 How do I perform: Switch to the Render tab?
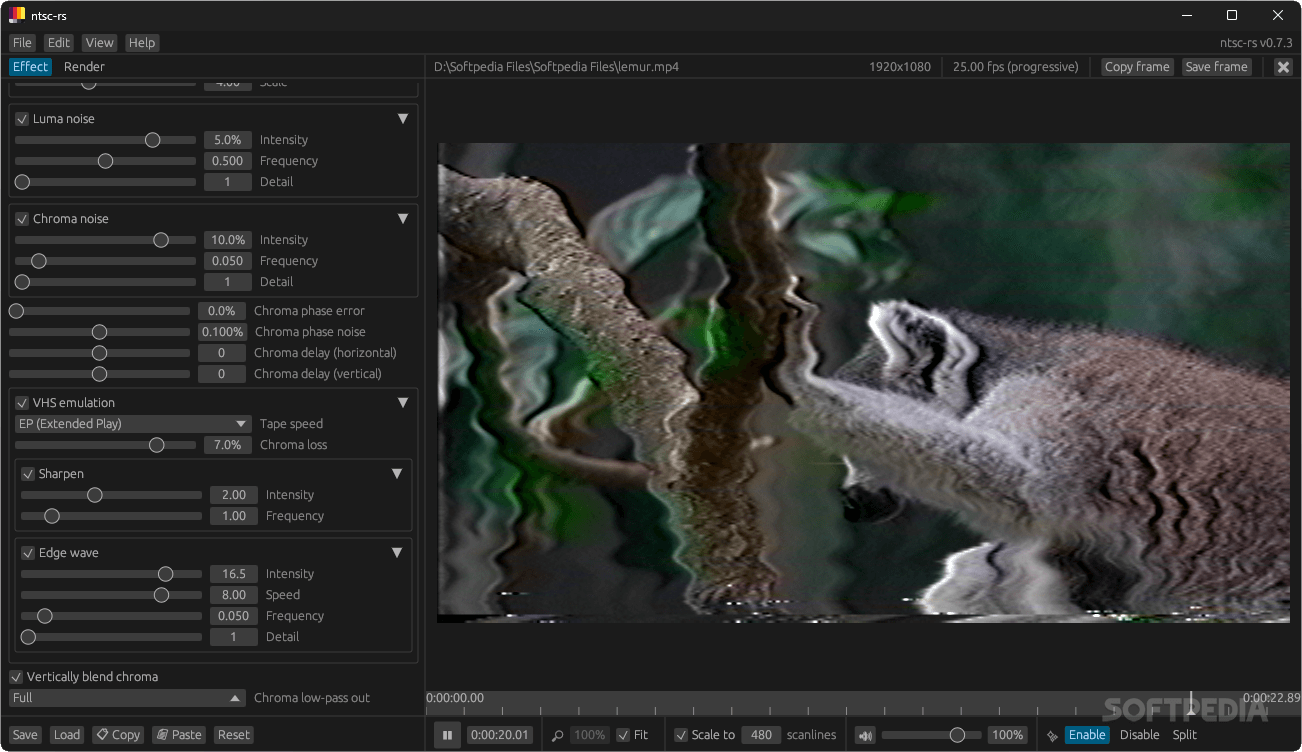pyautogui.click(x=84, y=66)
